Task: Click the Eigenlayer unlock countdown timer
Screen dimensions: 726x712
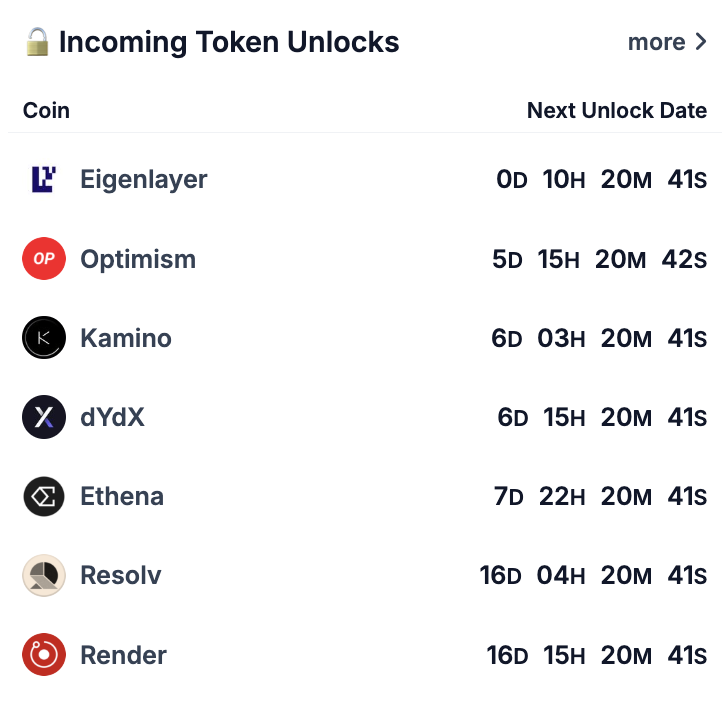Action: (601, 180)
